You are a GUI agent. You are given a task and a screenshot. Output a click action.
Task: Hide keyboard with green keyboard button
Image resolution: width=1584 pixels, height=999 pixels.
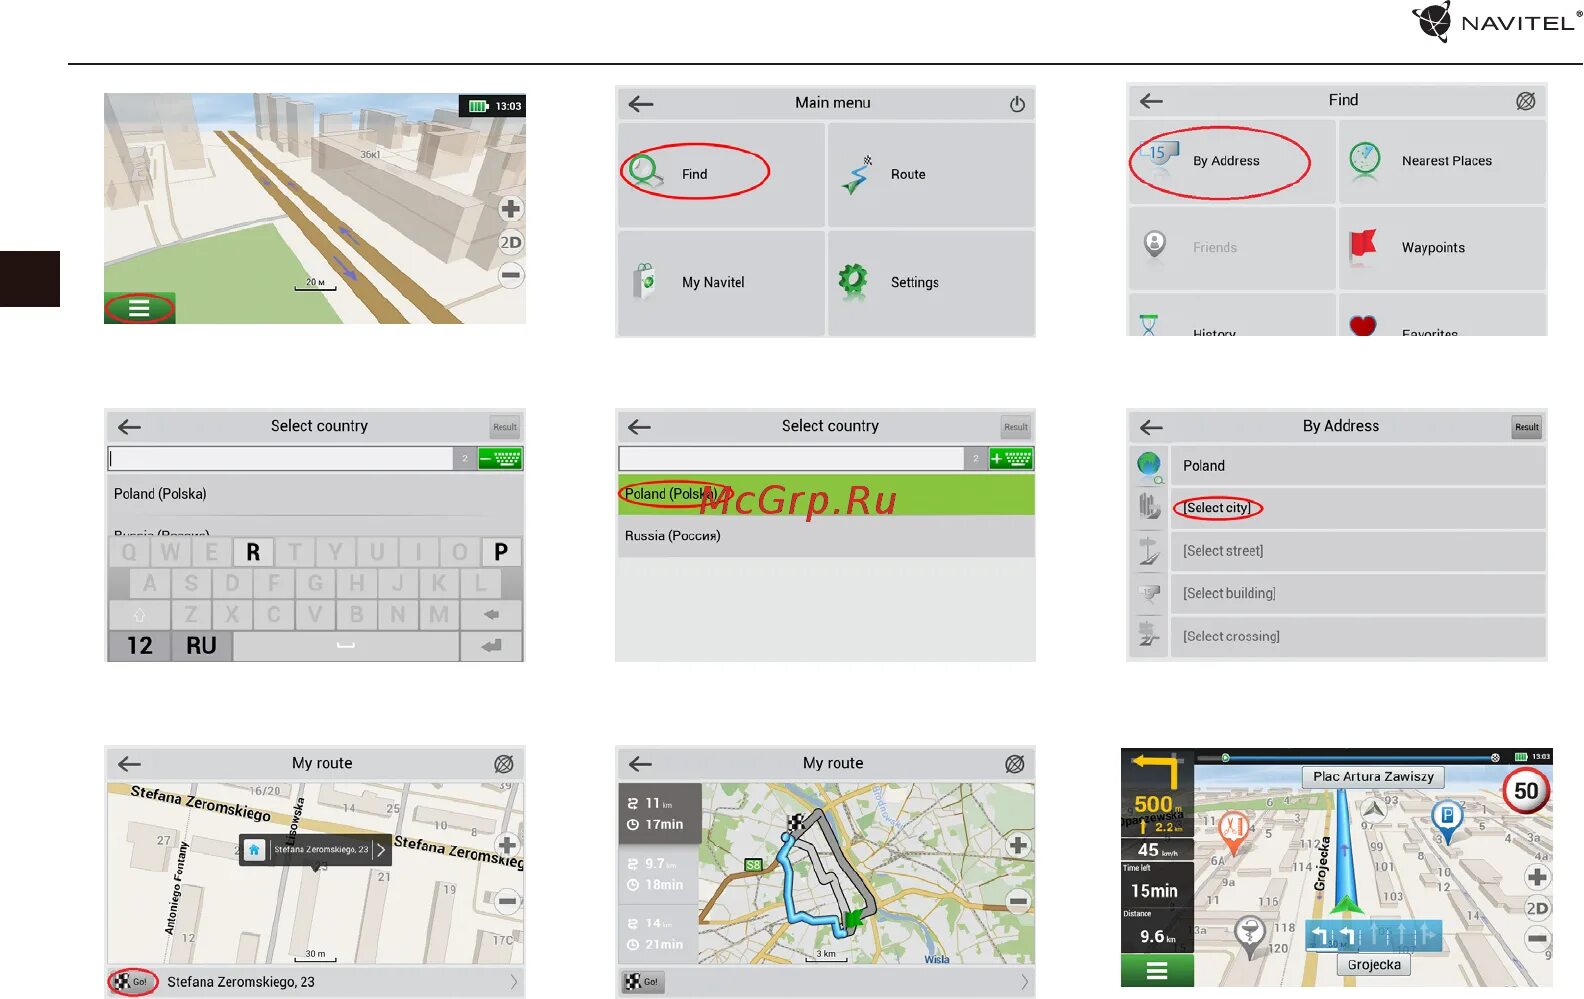[500, 458]
